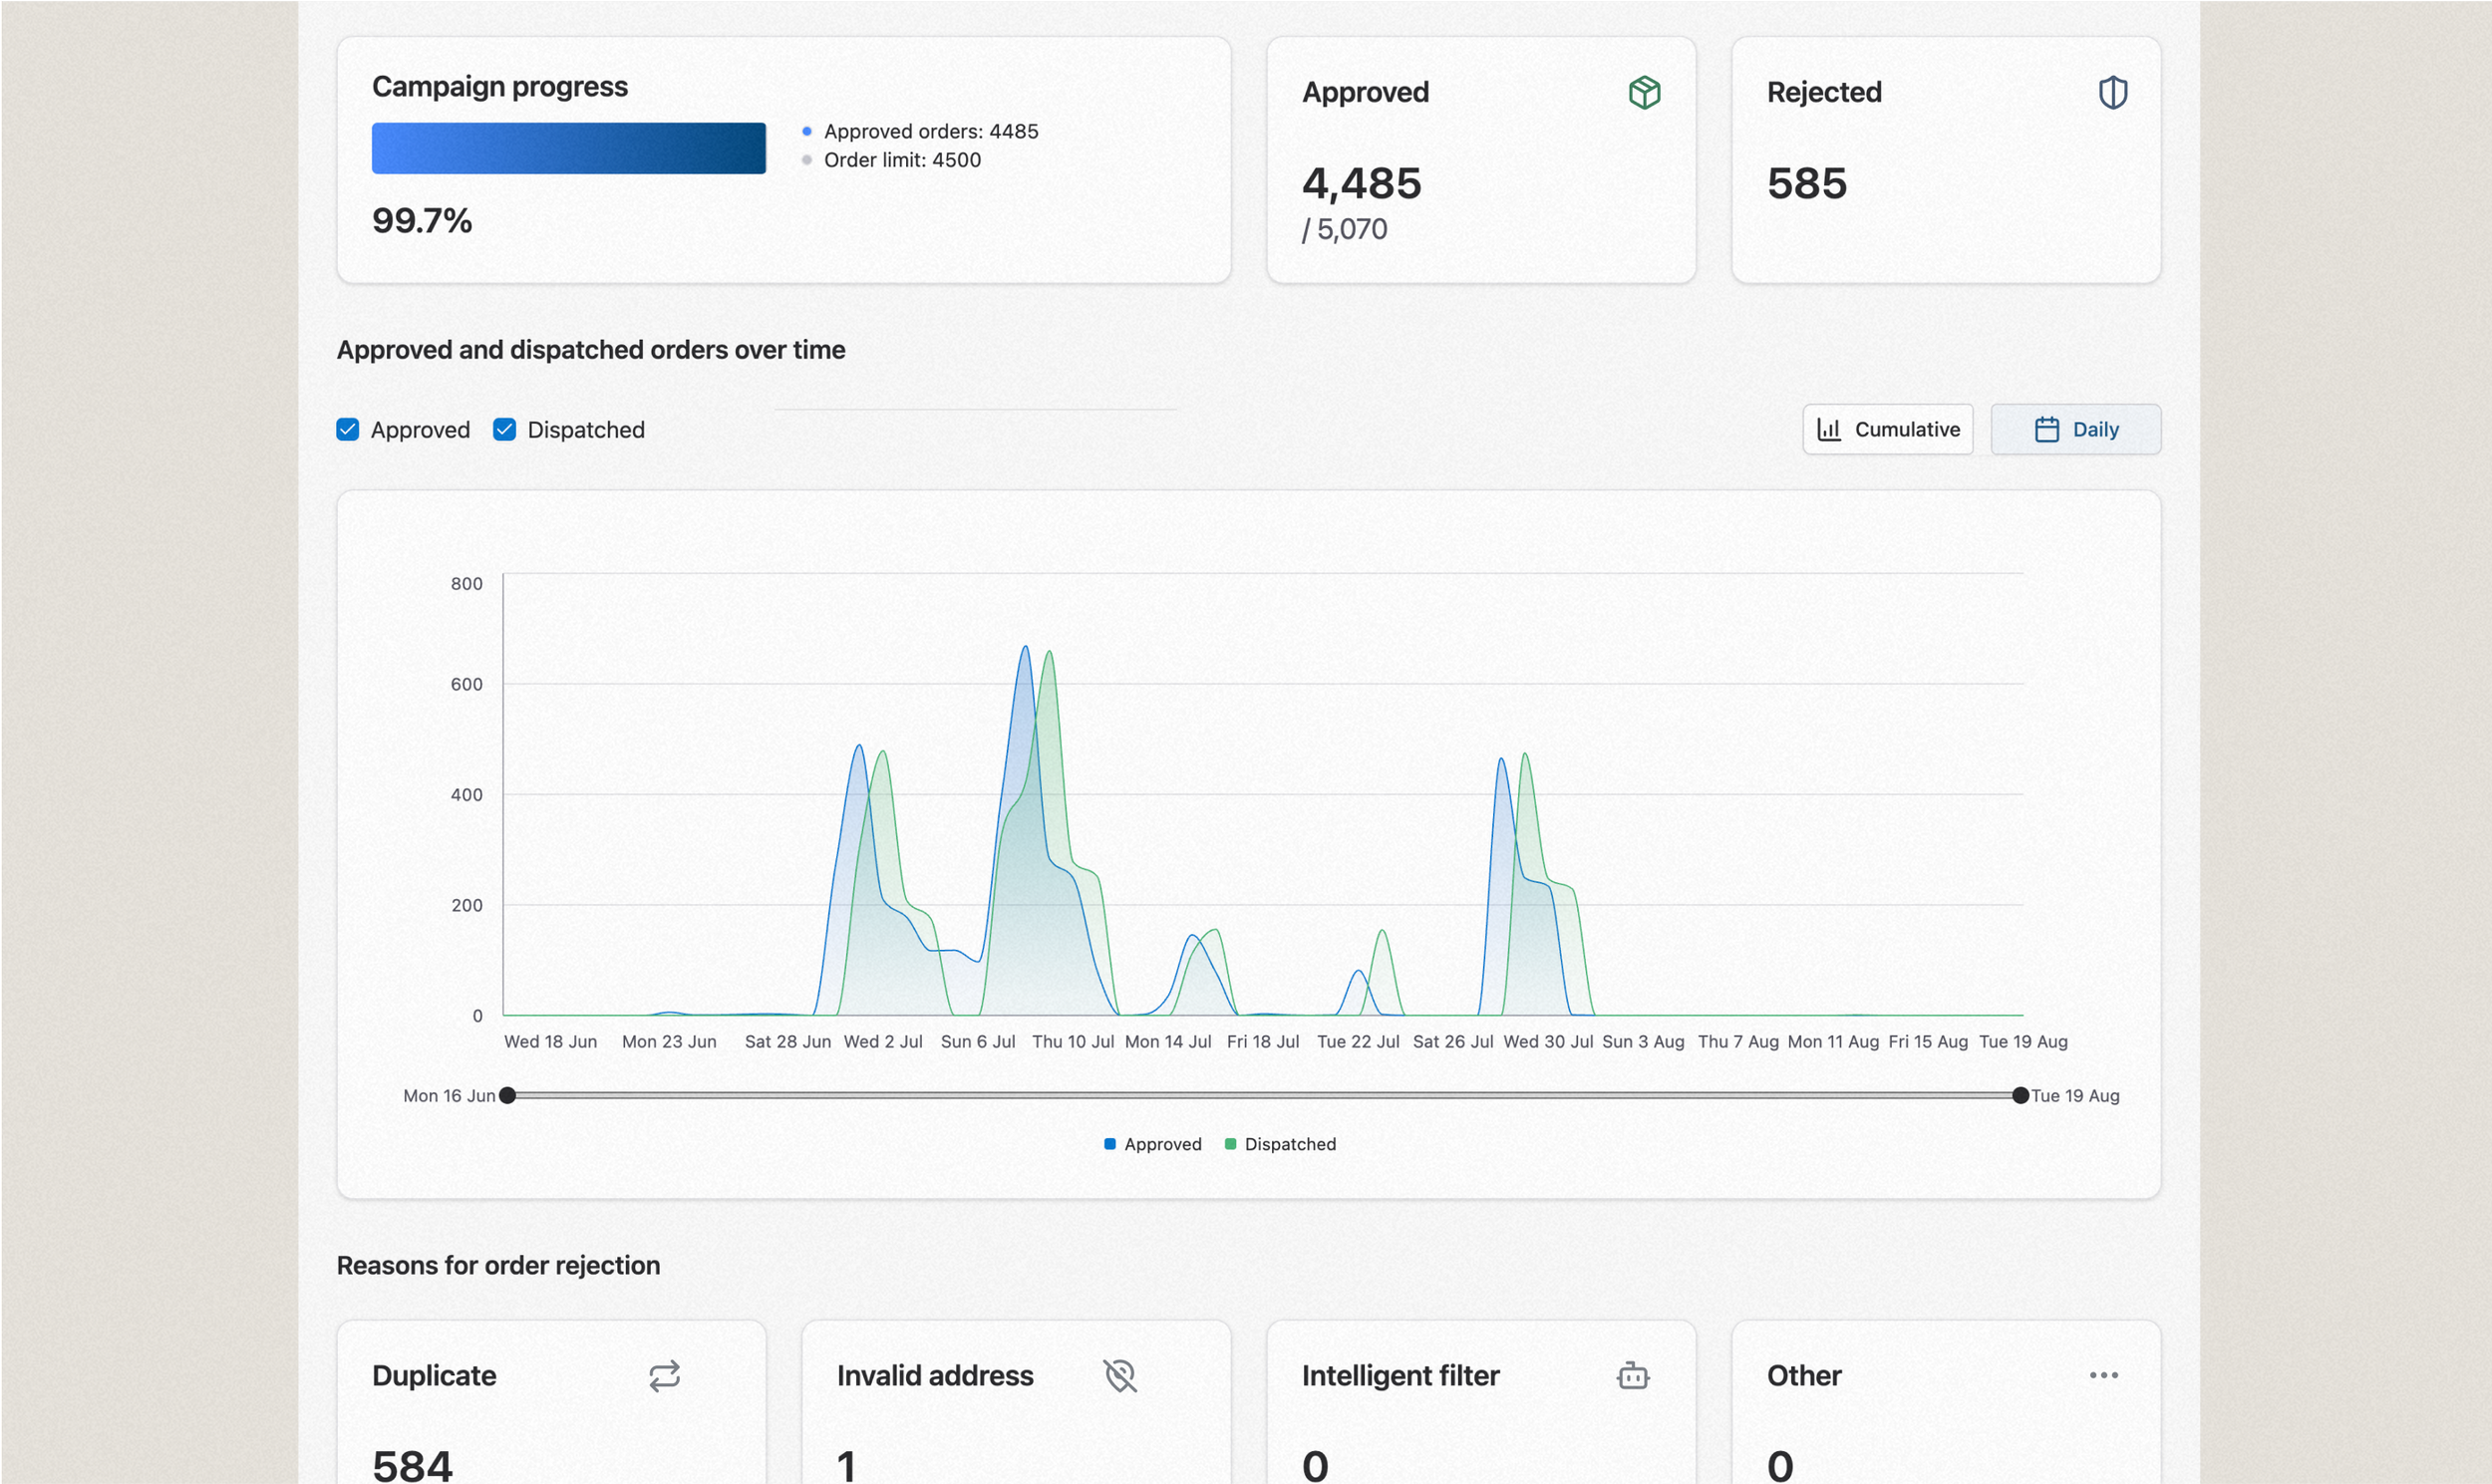Viewport: 2492px width, 1484px height.
Task: Click the shield icon on the Rejected card
Action: [x=2112, y=92]
